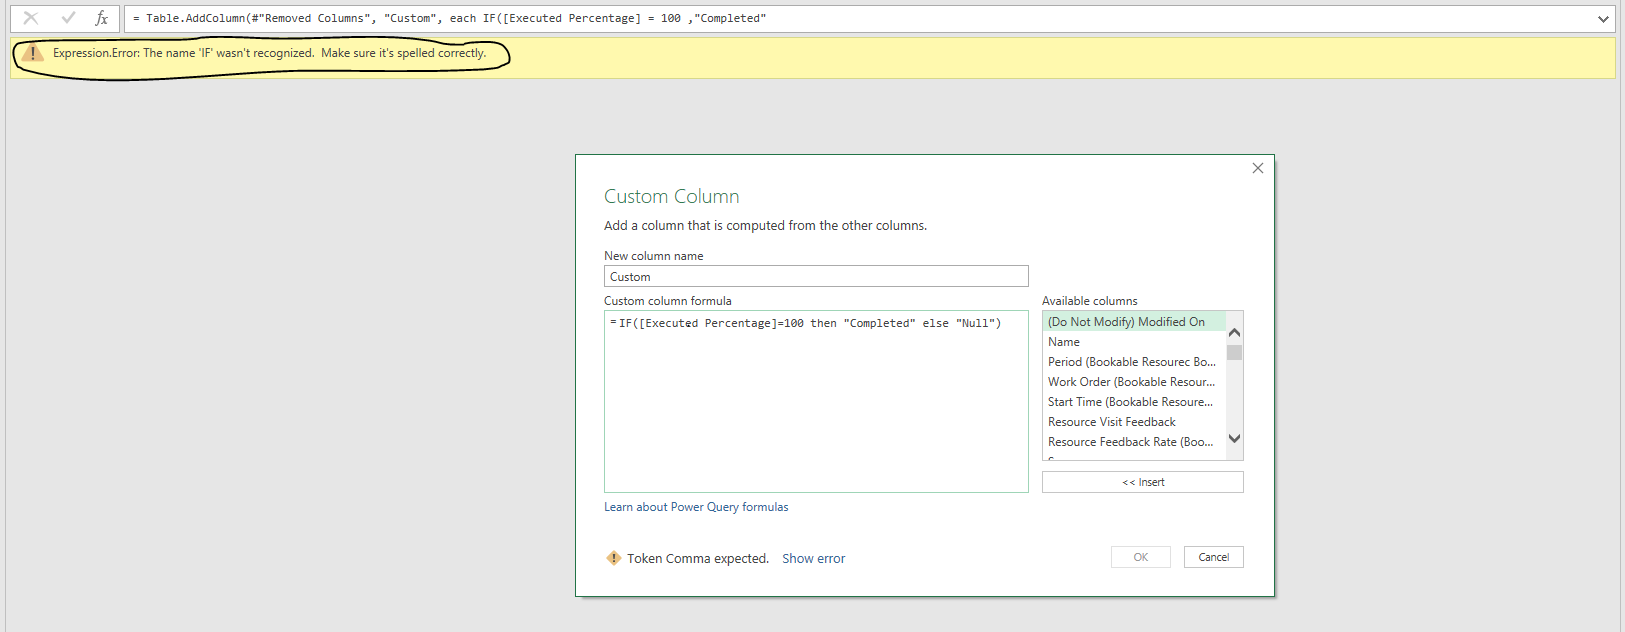This screenshot has width=1625, height=632.
Task: Click the Token Comma expected warning icon
Action: point(613,558)
